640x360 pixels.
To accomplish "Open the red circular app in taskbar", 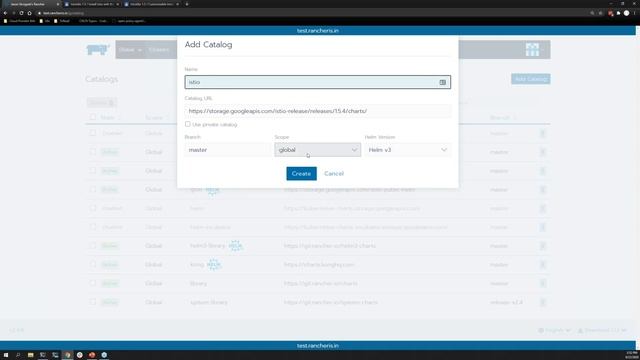I will (92, 355).
